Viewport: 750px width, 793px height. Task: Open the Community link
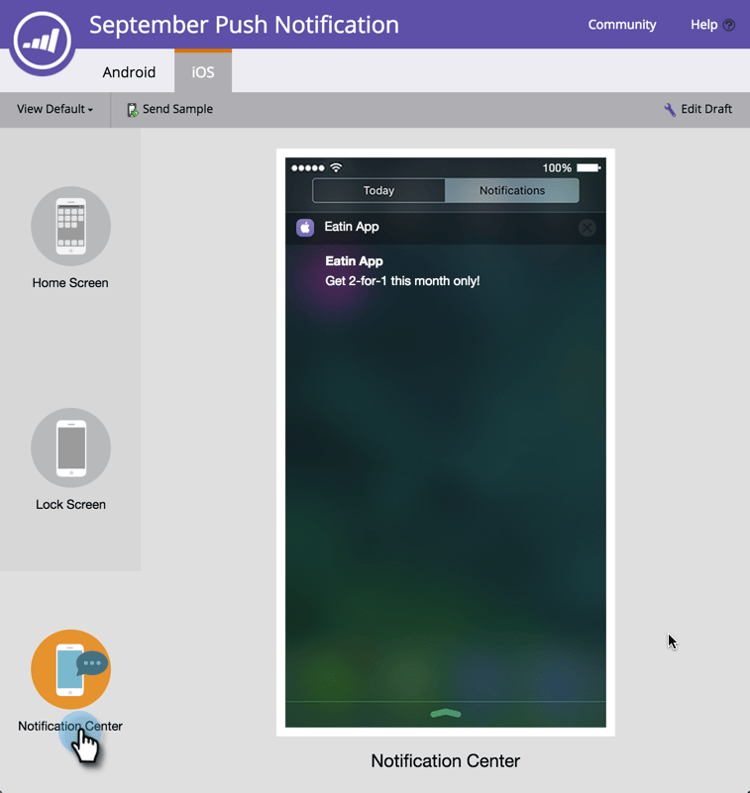(x=622, y=25)
